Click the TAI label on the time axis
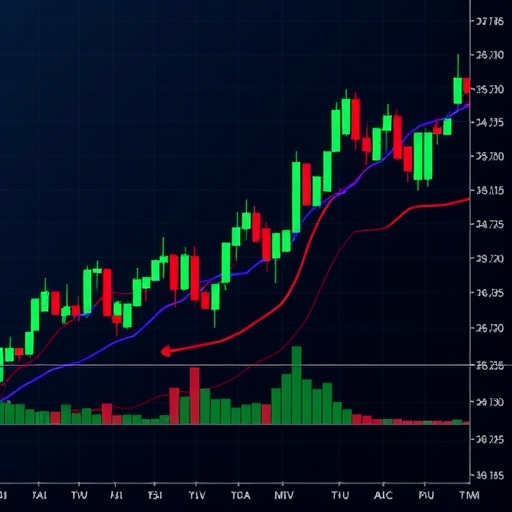This screenshot has height=512, width=512. [x=39, y=495]
